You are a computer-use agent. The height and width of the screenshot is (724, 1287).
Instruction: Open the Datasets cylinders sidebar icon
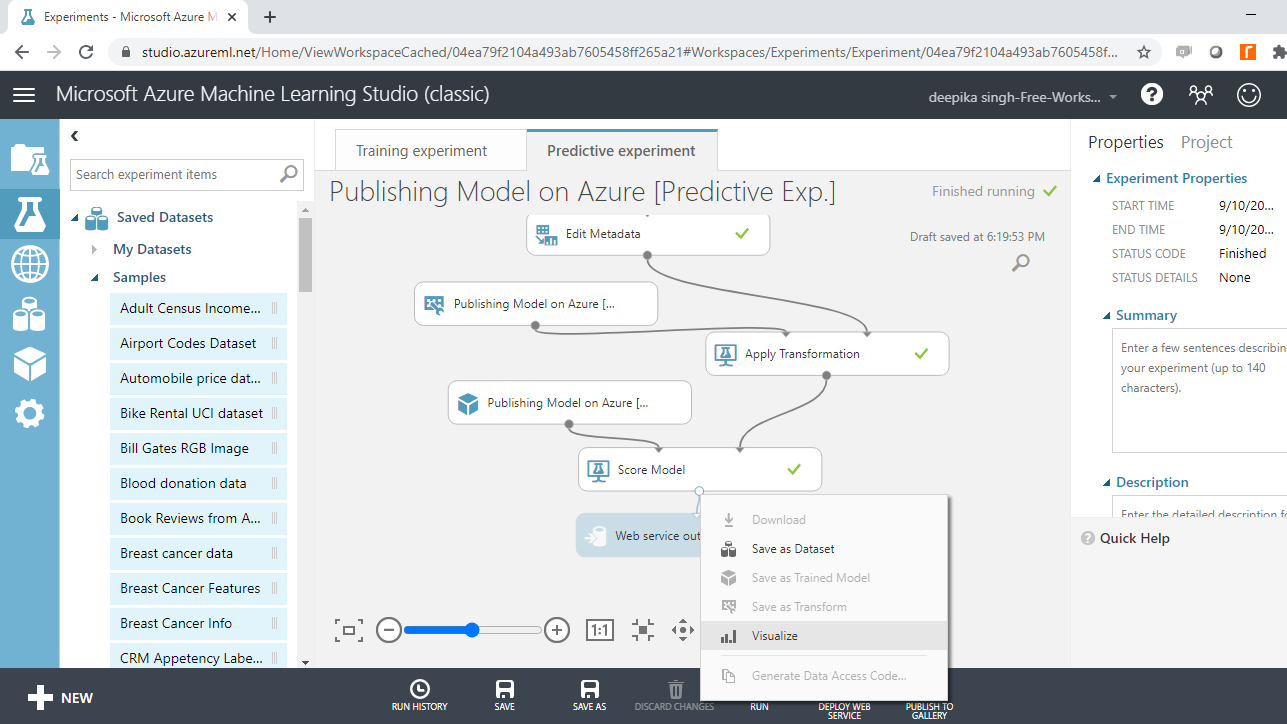click(29, 315)
